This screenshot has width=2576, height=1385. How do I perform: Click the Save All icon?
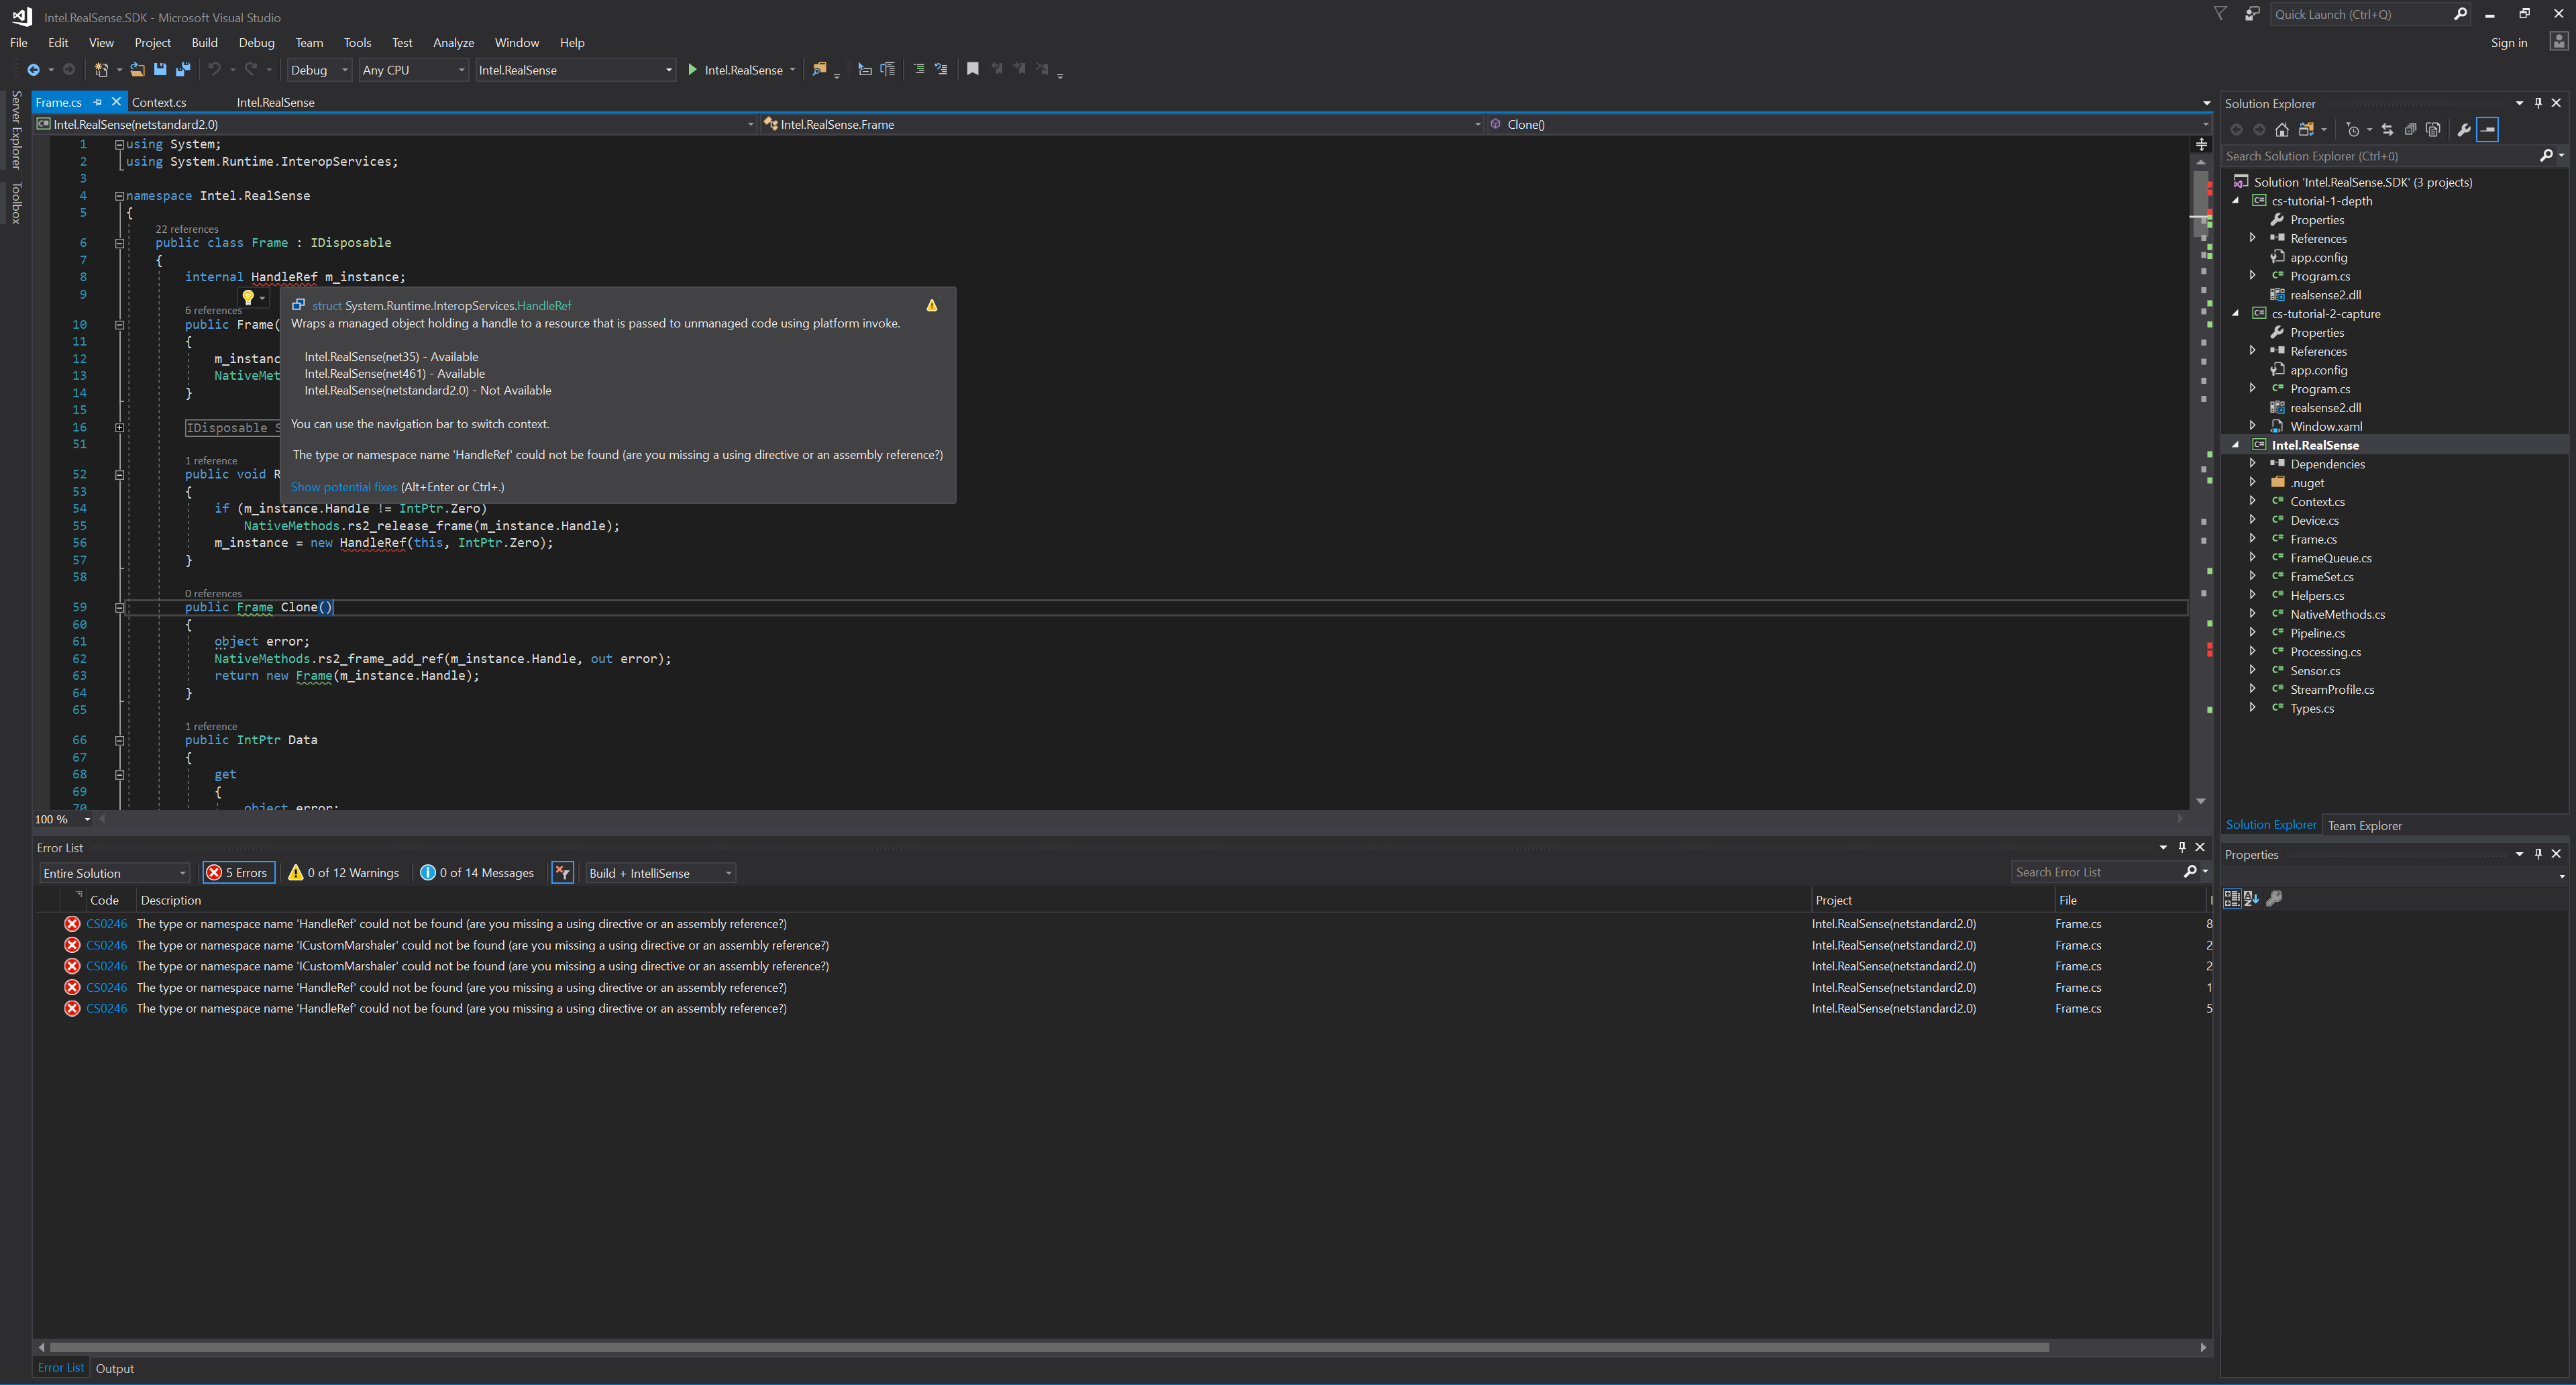[182, 69]
